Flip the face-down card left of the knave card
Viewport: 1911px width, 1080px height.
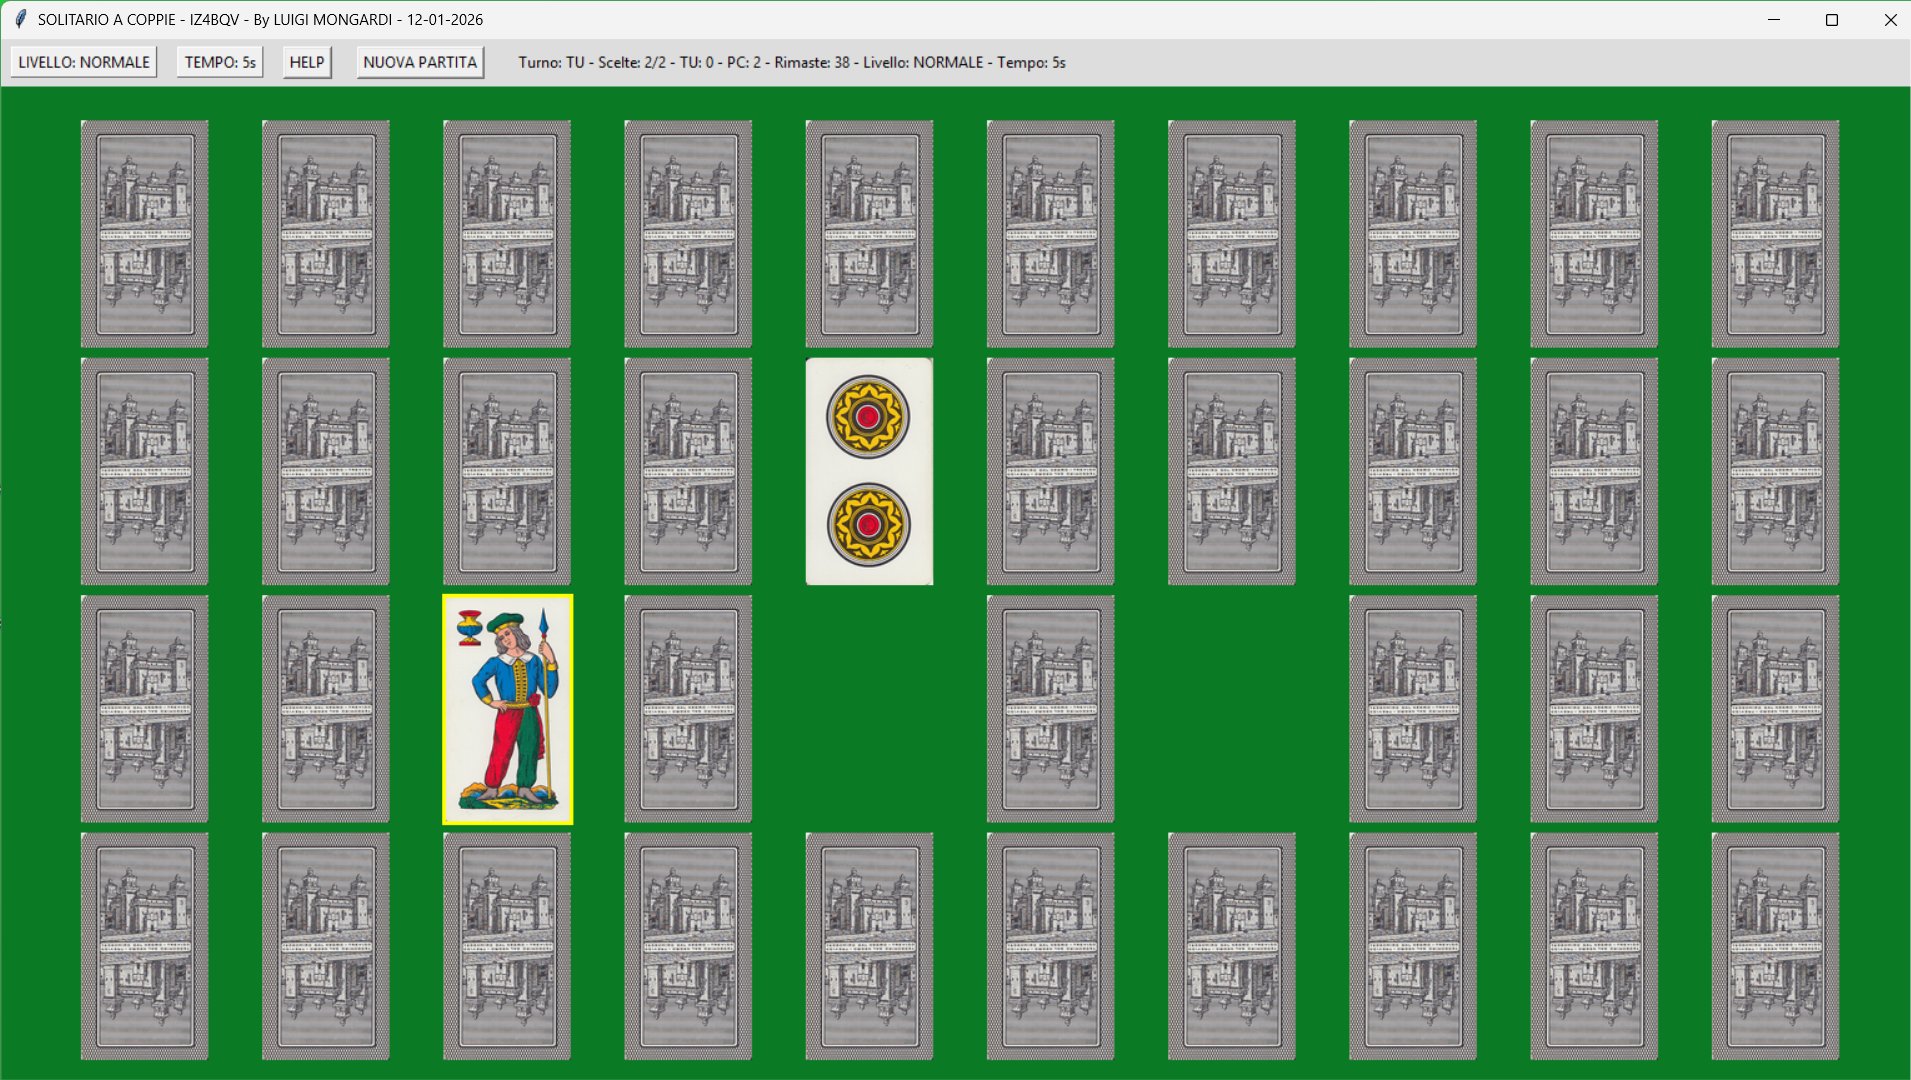[x=326, y=709]
